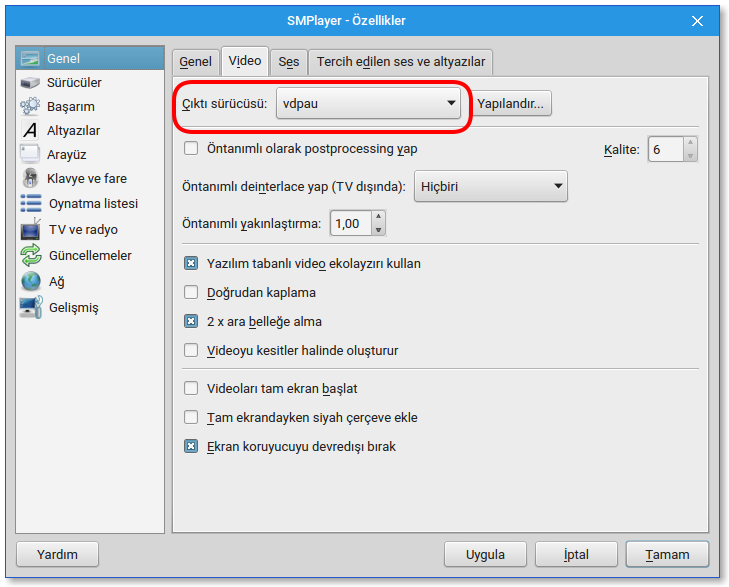Uncheck 2 x ara belleğe alma

point(191,321)
